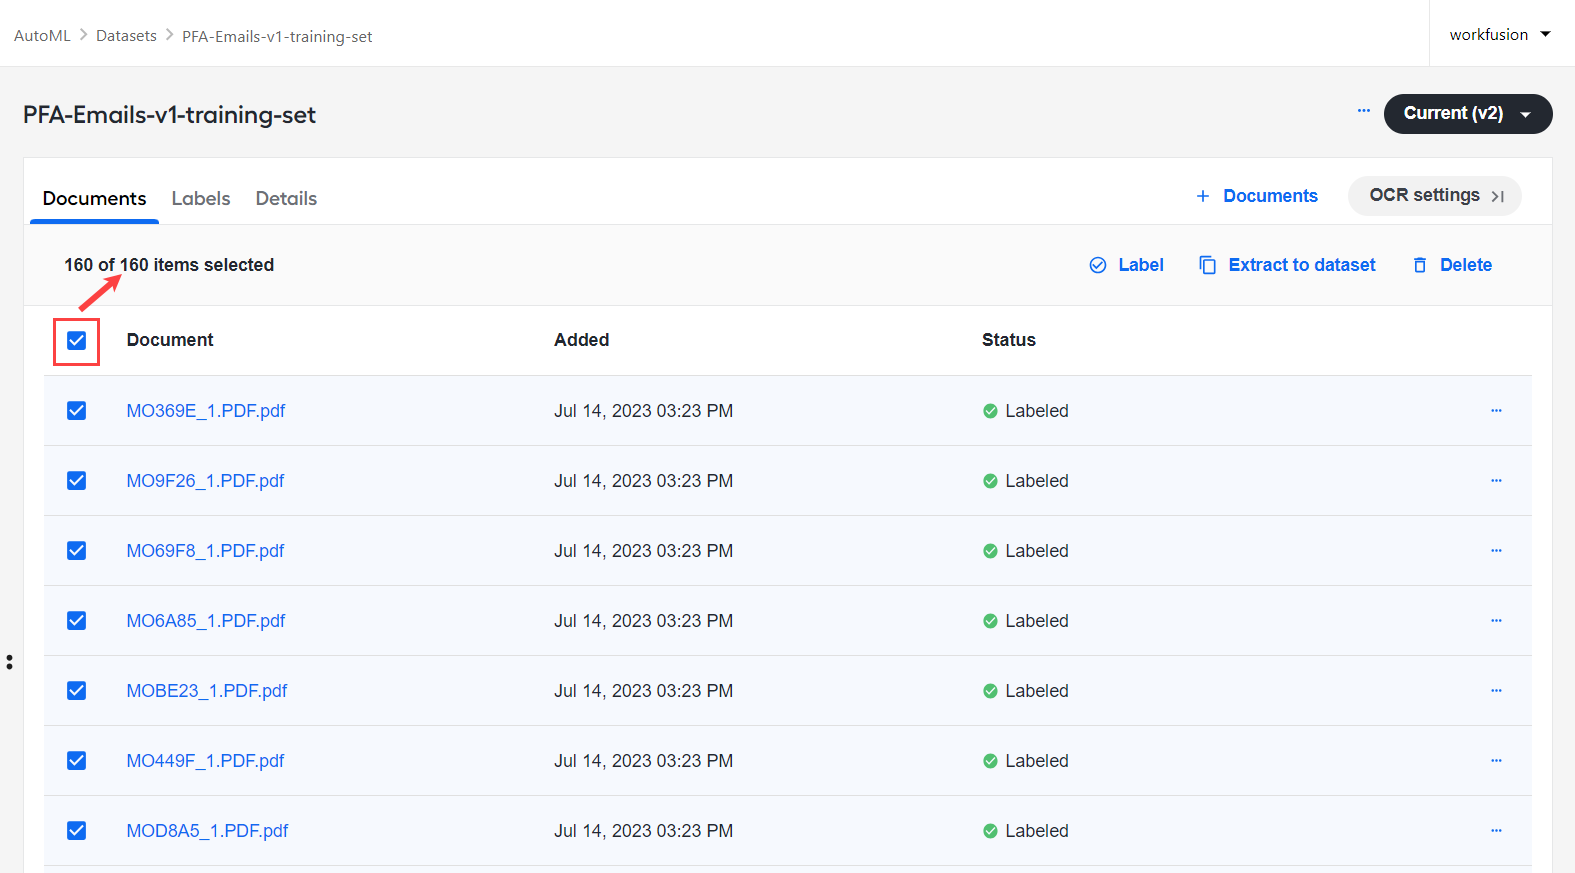
Task: Deselect MOBE23_1.PDF.pdf checkbox
Action: [76, 691]
